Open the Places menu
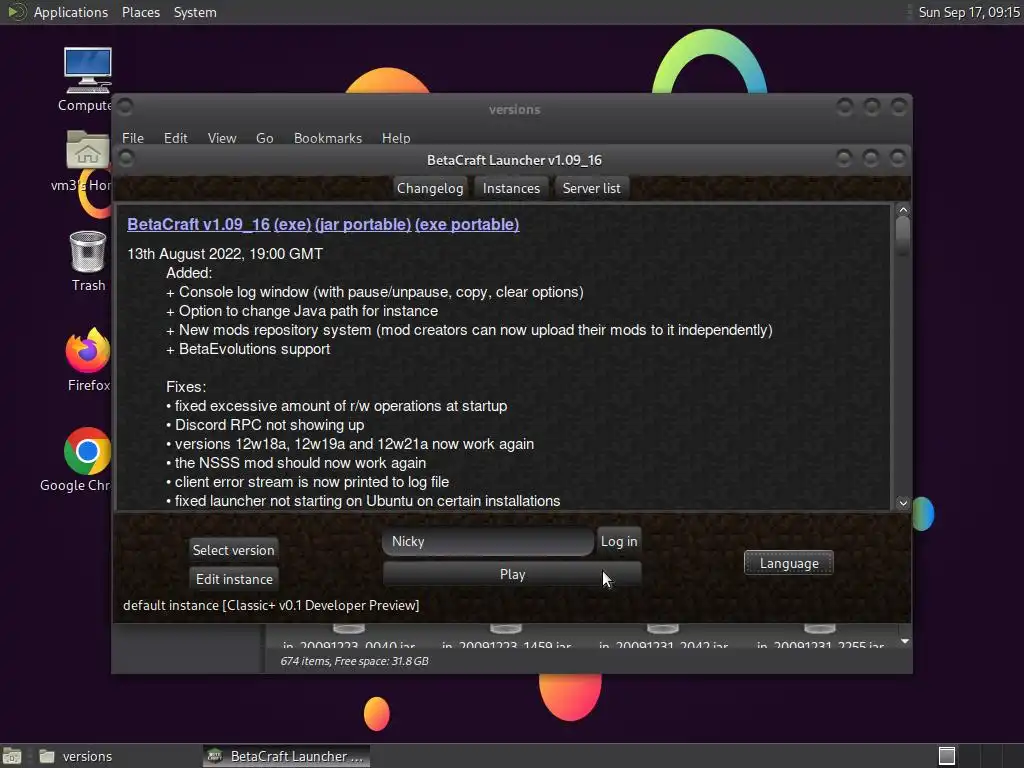The width and height of the screenshot is (1024, 768). tap(140, 12)
